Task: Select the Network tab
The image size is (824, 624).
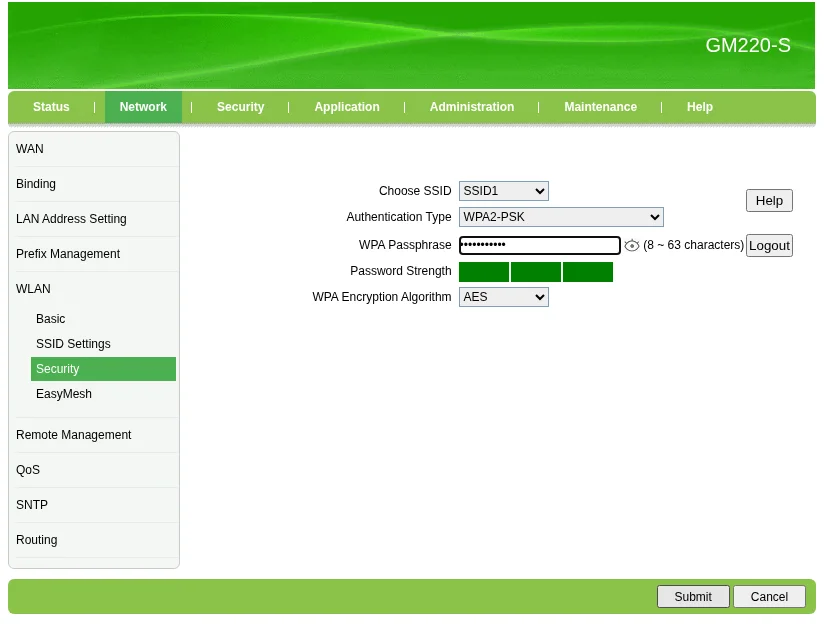Action: (143, 107)
